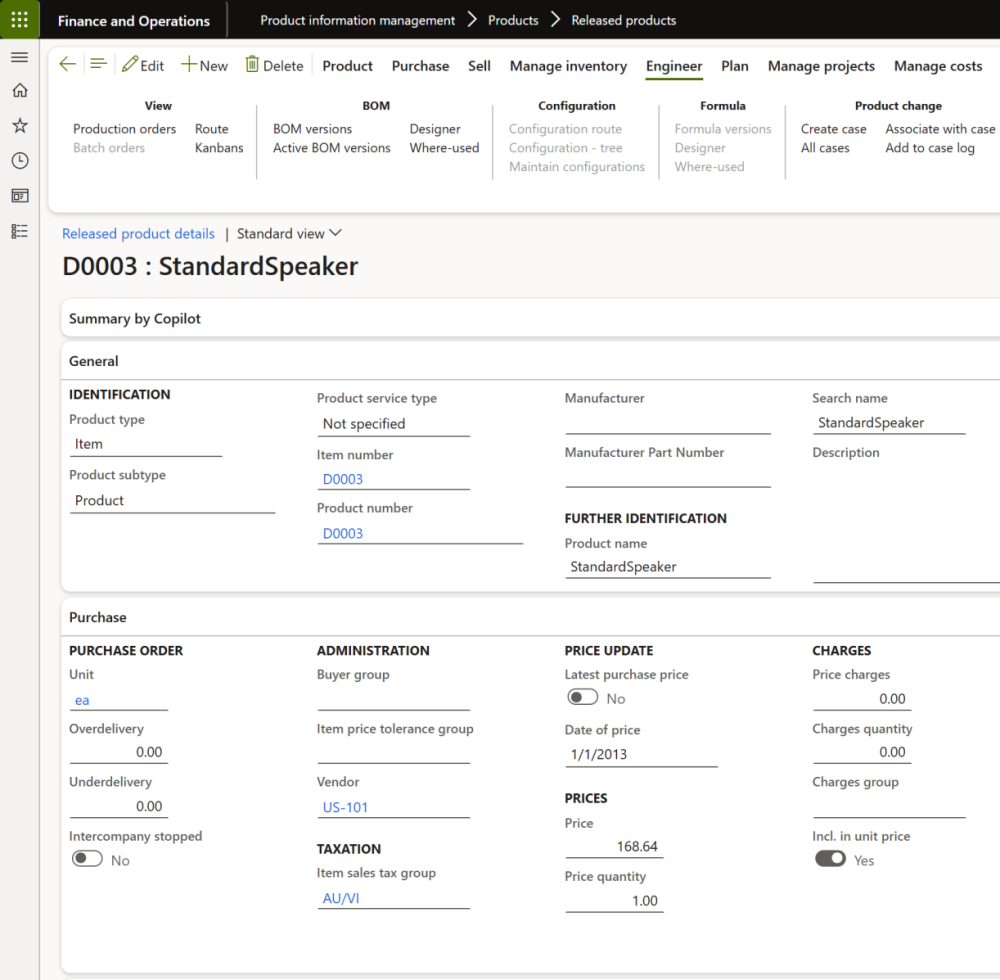Image resolution: width=1000 pixels, height=980 pixels.
Task: Open BOM Designer
Action: 435,129
